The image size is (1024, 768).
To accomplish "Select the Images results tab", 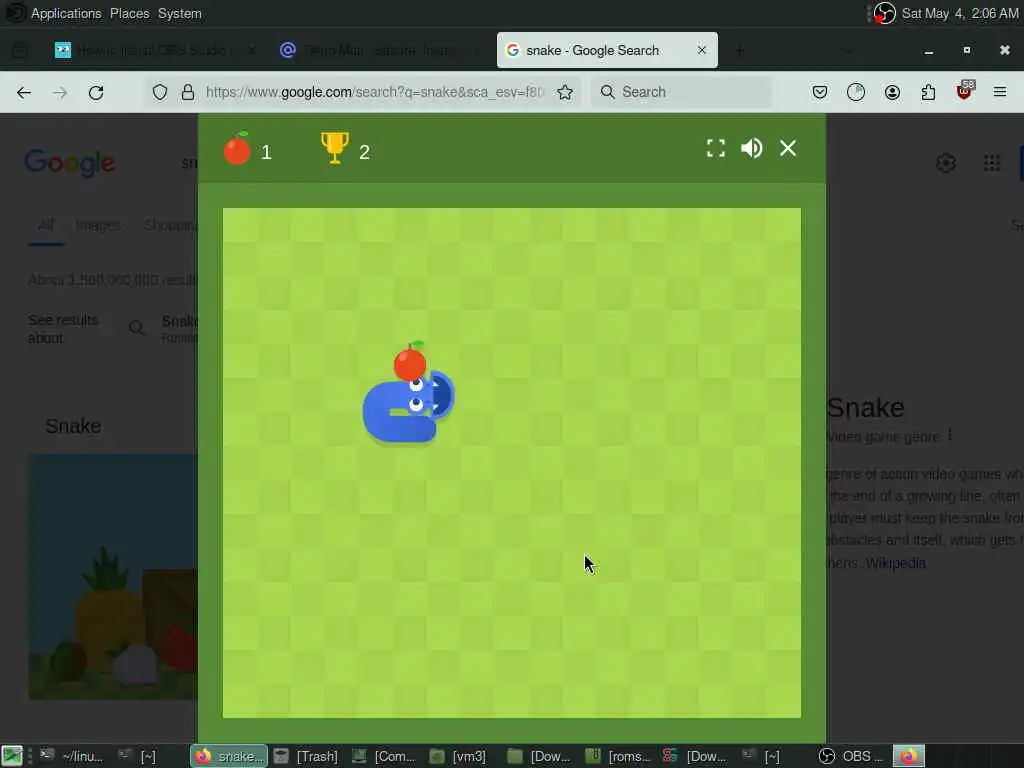I will [98, 225].
